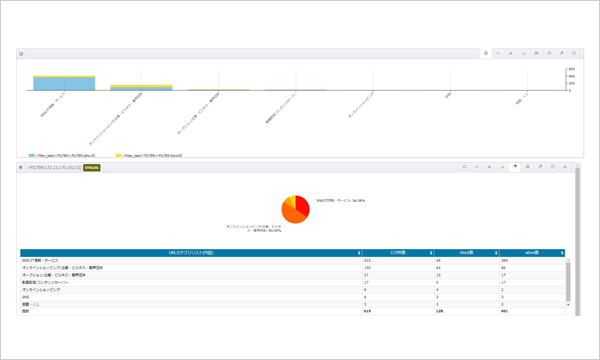Image resolution: width=600 pixels, height=360 pixels.
Task: Sort by the allow count column header
Action: pos(532,253)
